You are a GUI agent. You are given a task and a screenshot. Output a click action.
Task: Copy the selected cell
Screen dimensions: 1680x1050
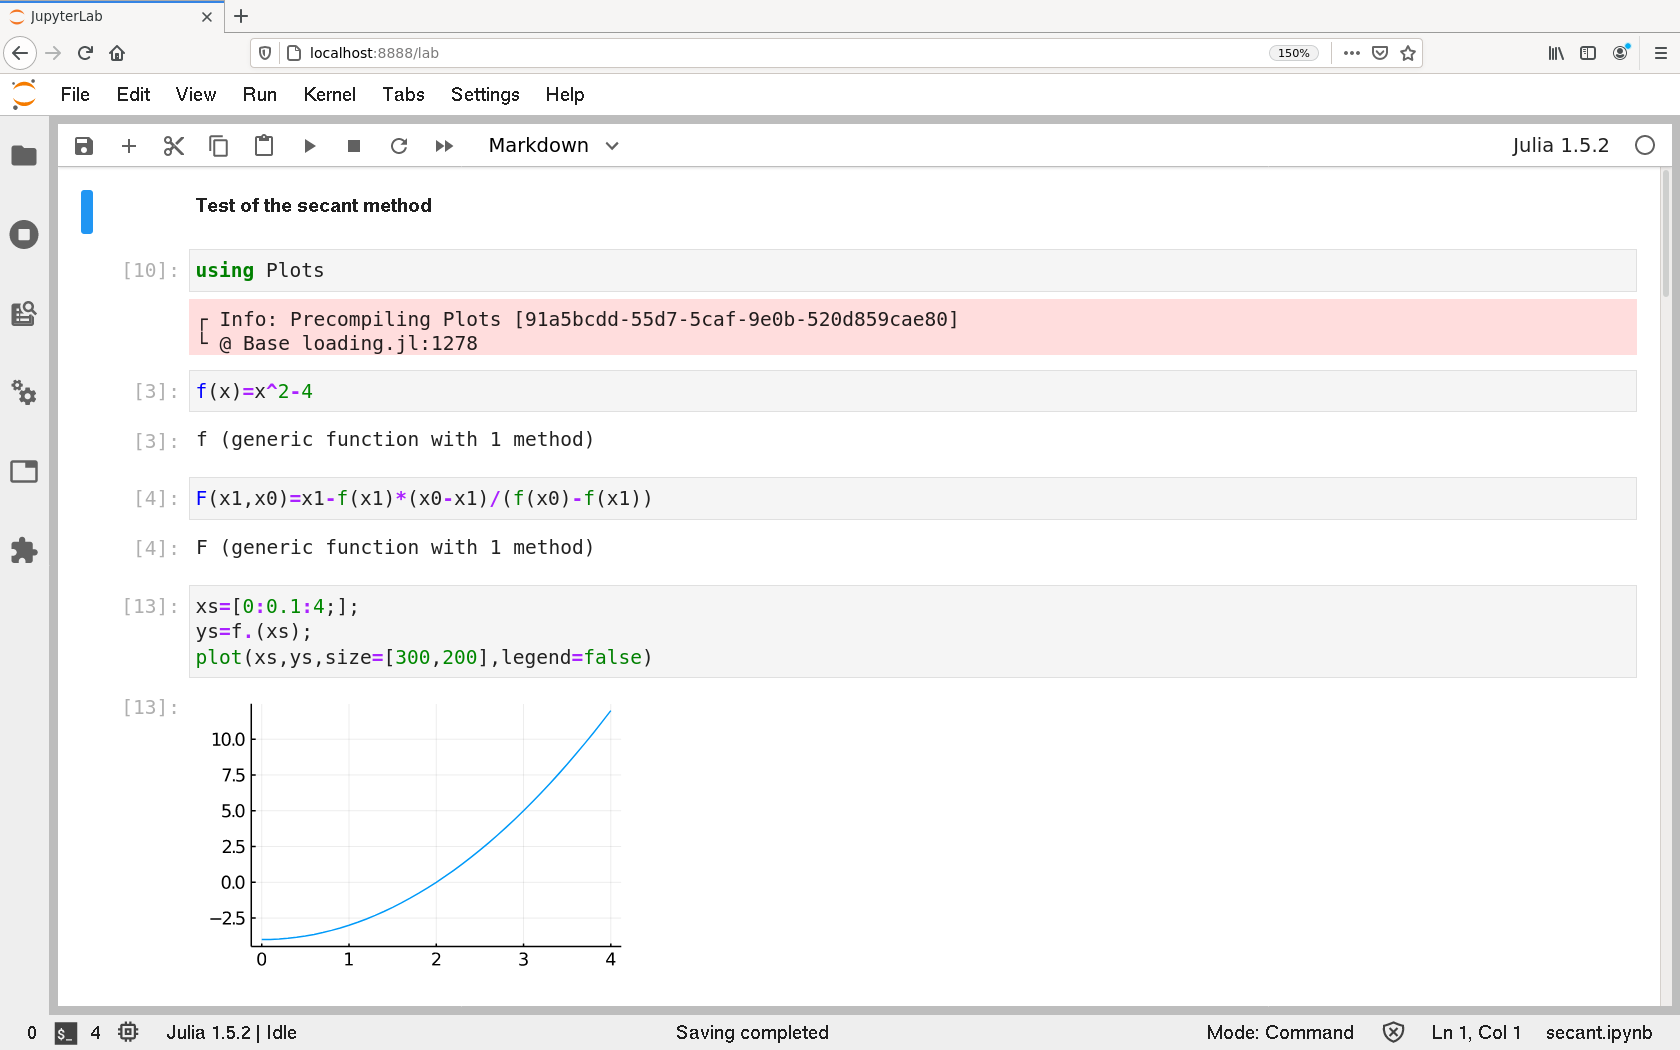(218, 146)
